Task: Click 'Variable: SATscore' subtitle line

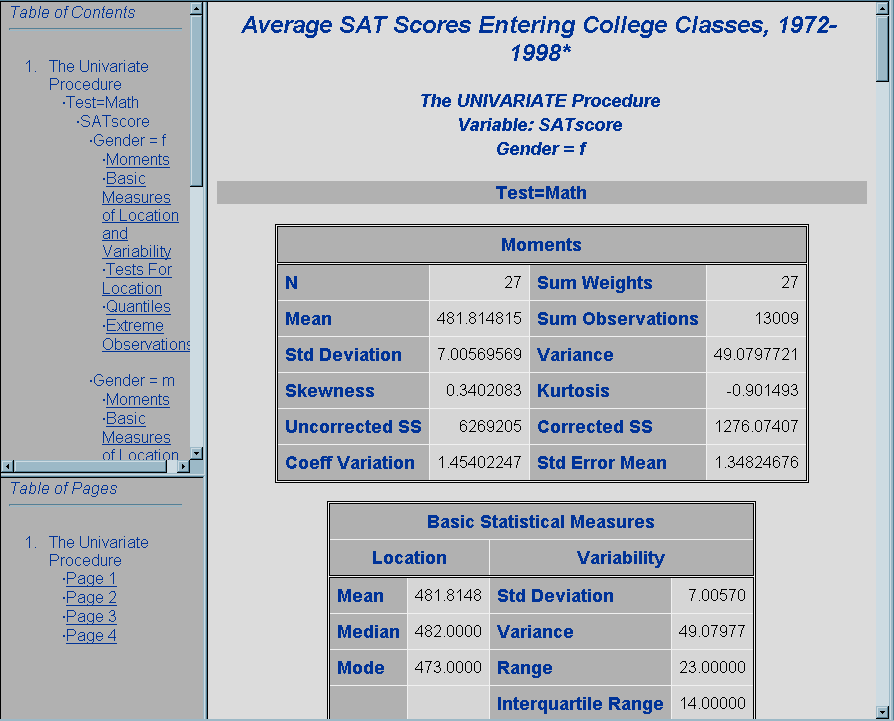Action: [x=540, y=124]
